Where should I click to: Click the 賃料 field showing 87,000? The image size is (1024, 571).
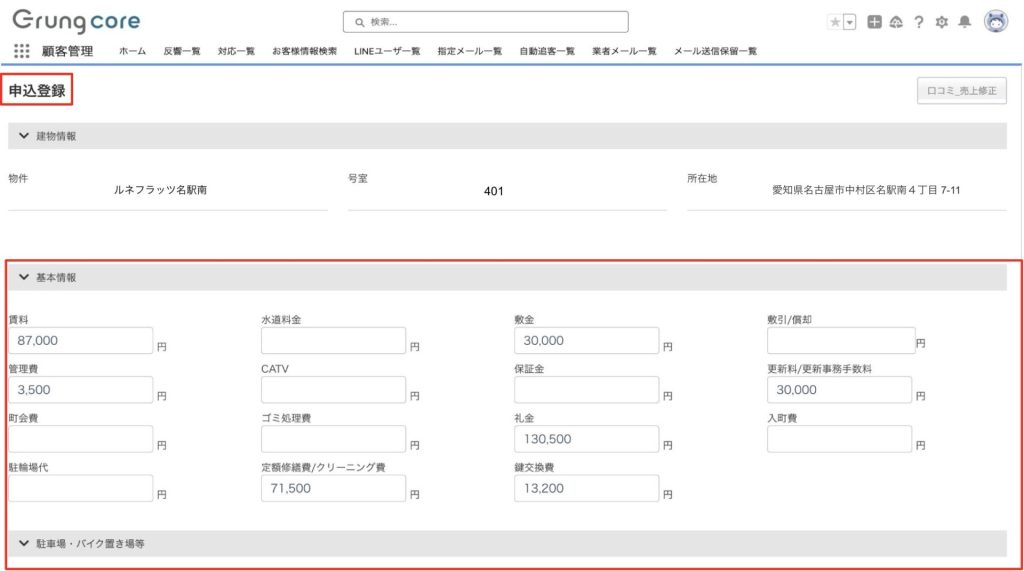81,340
